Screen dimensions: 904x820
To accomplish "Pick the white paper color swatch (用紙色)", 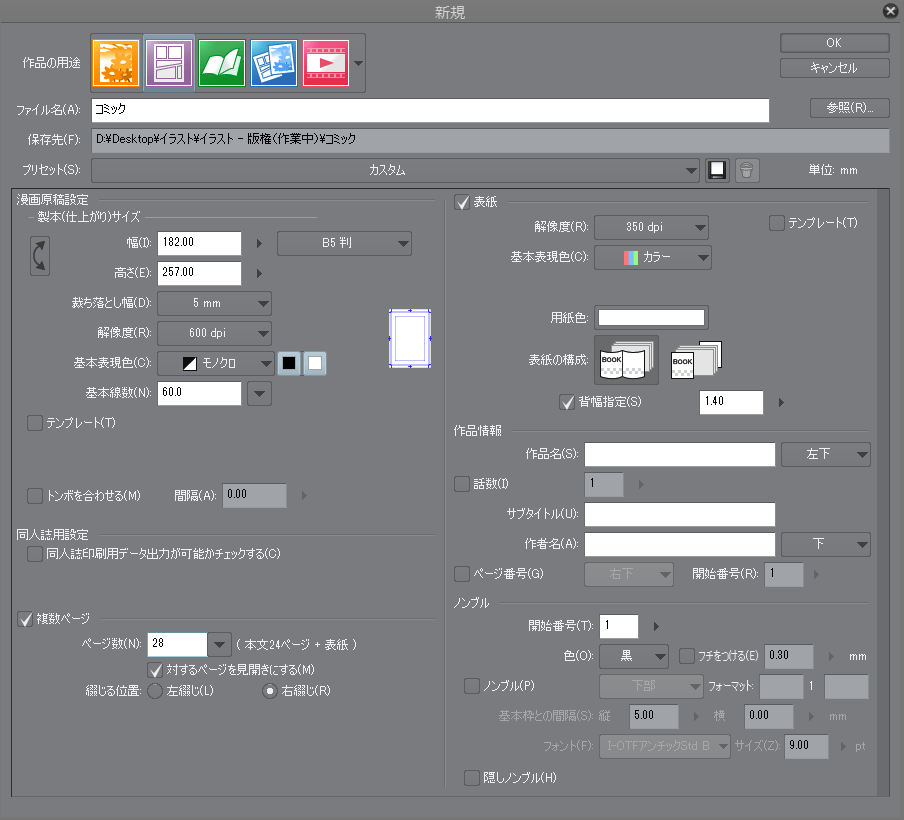I will (651, 318).
